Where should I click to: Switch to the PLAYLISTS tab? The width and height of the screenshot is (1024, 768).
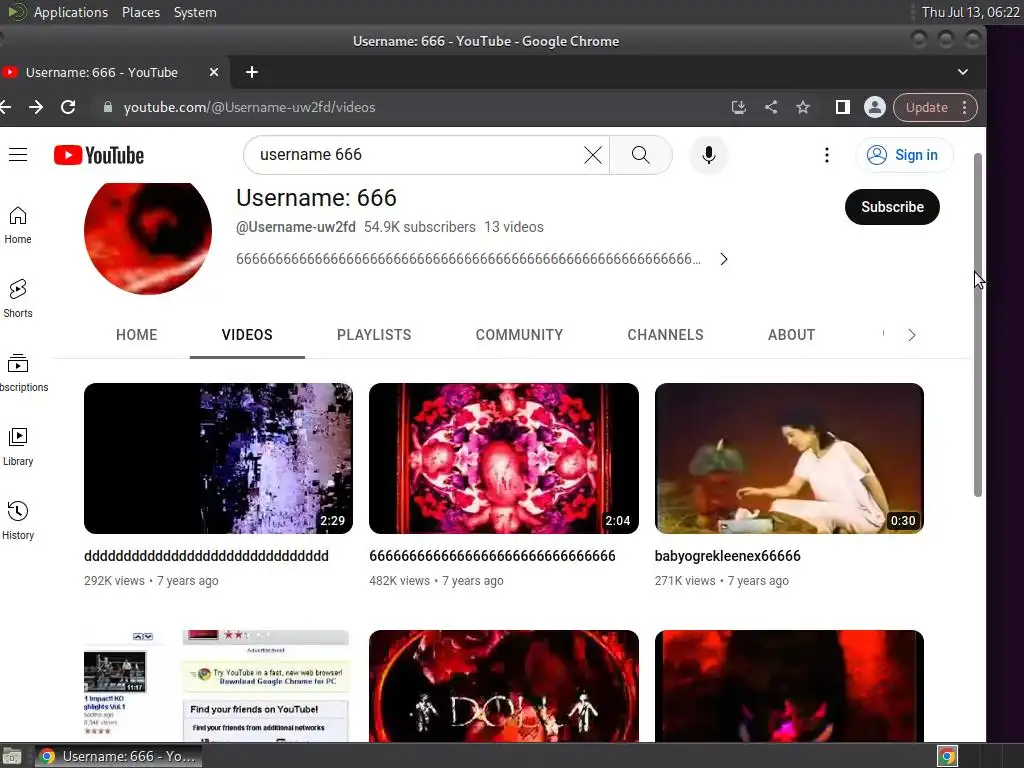tap(374, 335)
